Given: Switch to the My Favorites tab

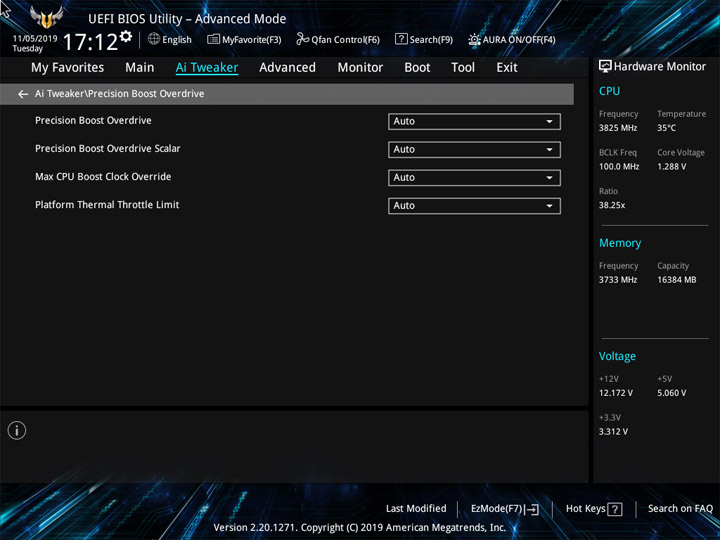Looking at the screenshot, I should point(68,68).
